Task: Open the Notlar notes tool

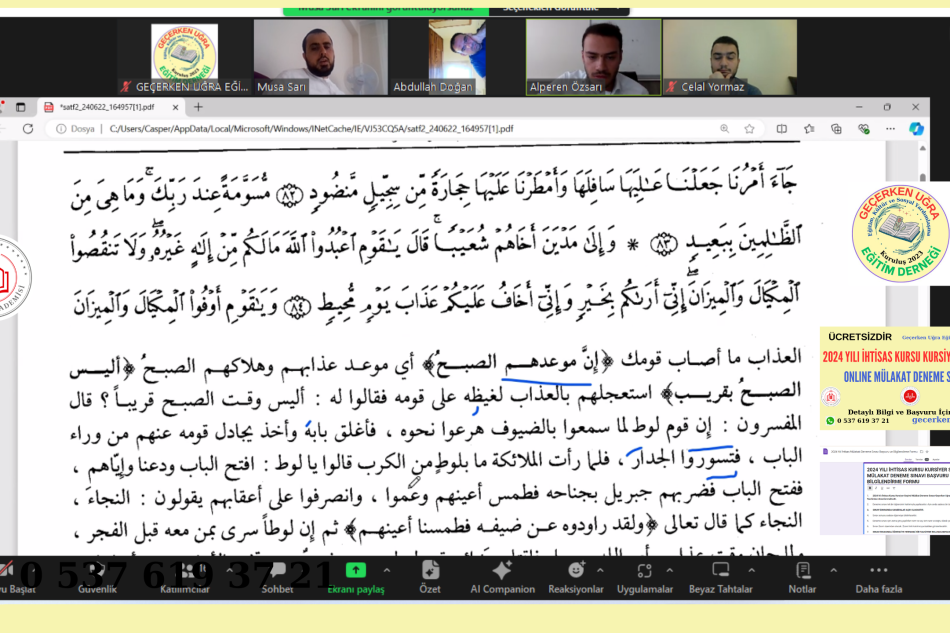Action: 802,570
